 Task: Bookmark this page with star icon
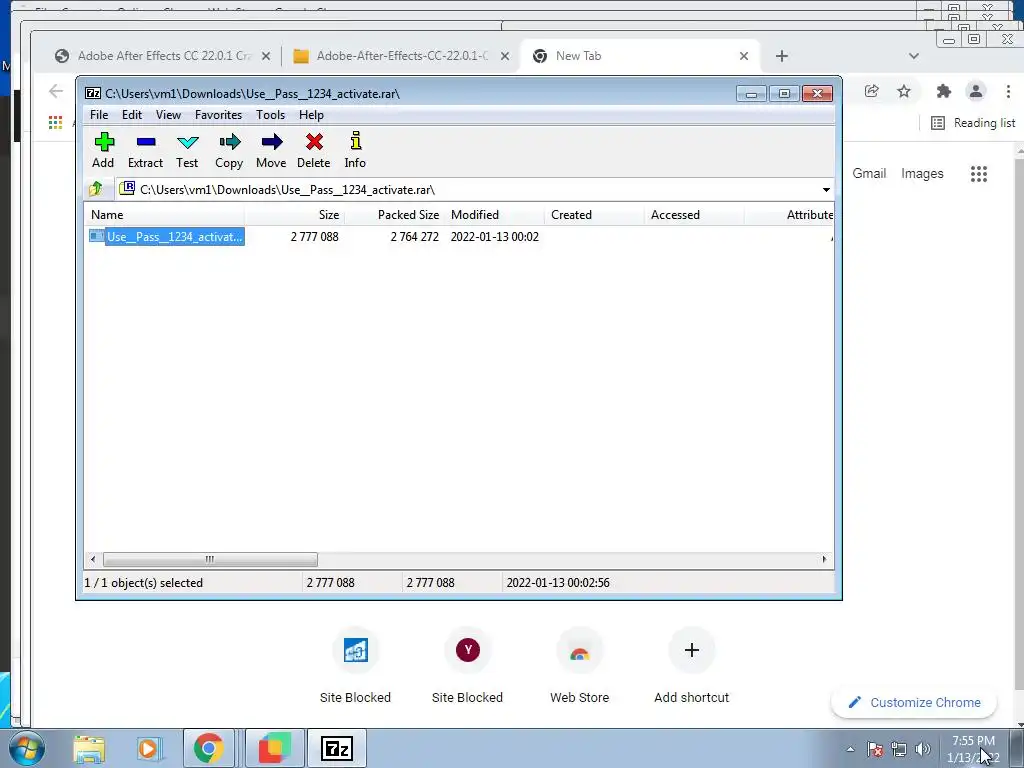[904, 91]
